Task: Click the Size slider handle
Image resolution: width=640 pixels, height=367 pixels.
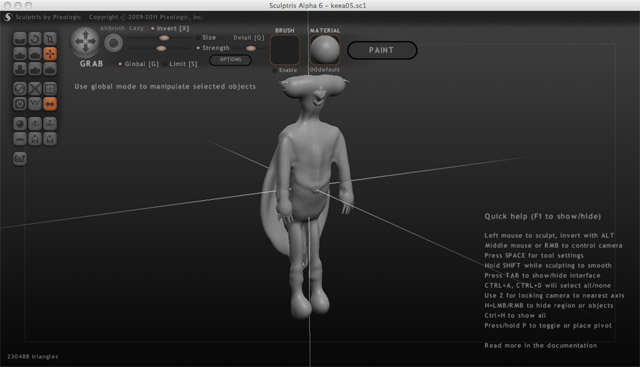Action: coord(164,38)
